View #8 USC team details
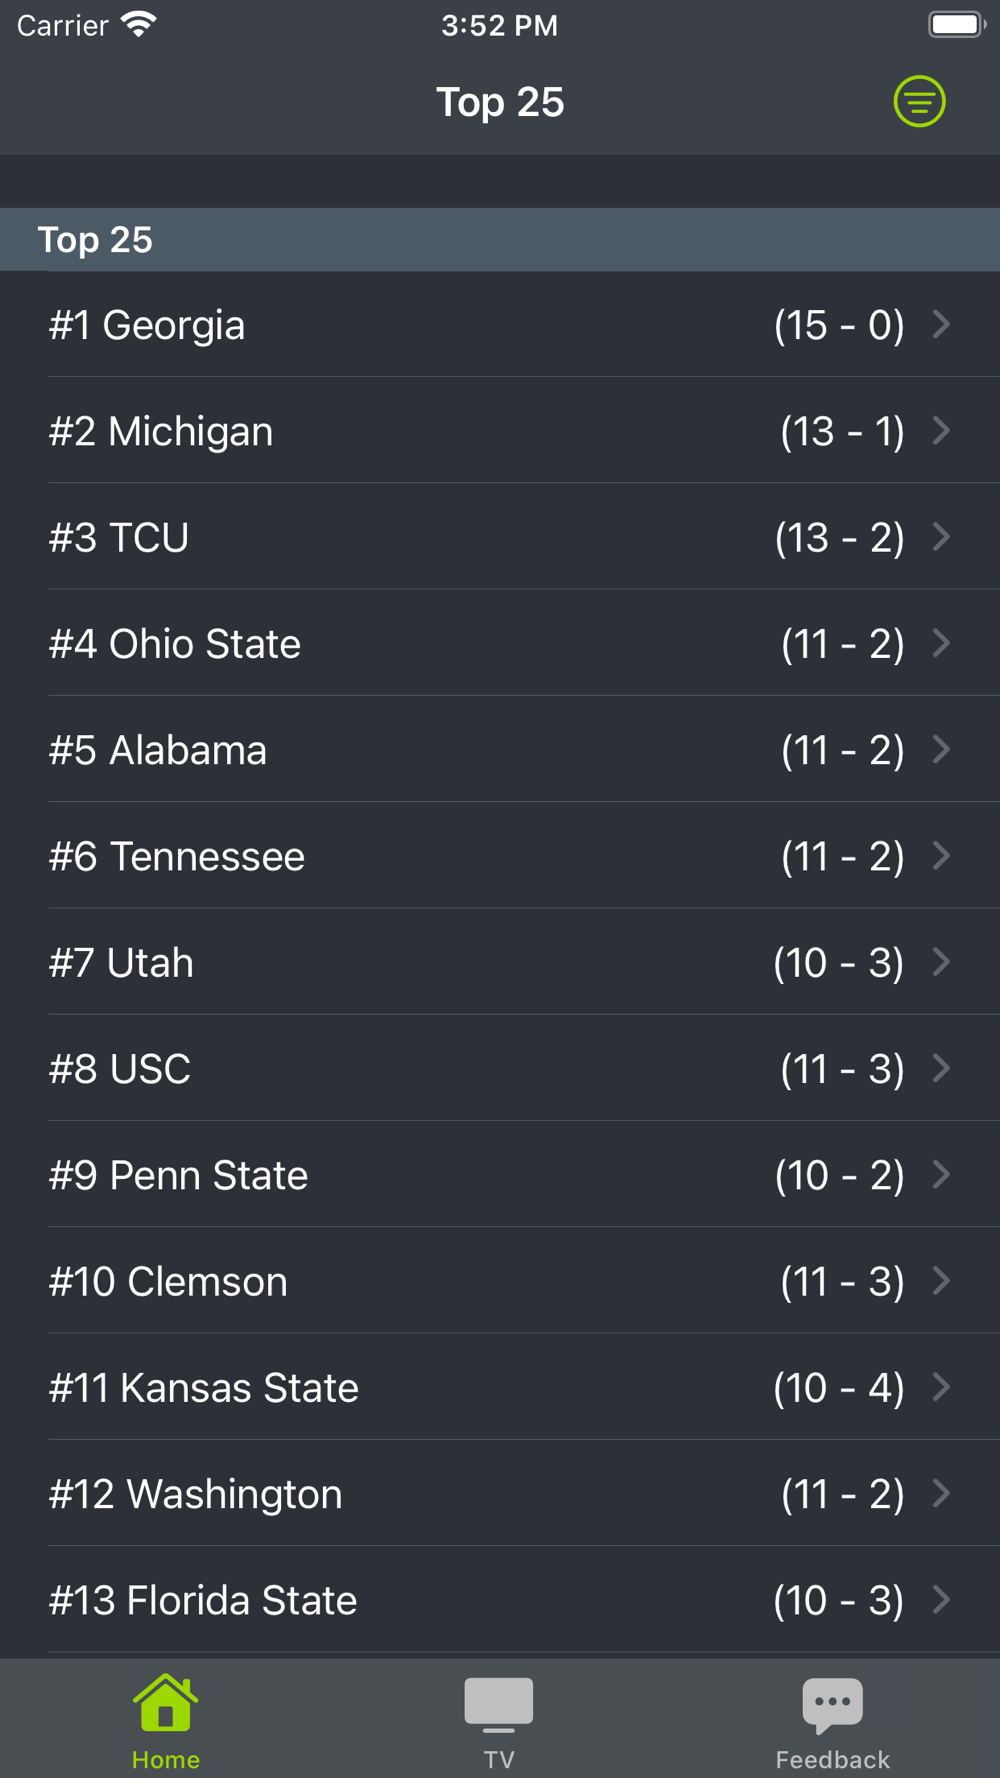 click(x=120, y=1069)
